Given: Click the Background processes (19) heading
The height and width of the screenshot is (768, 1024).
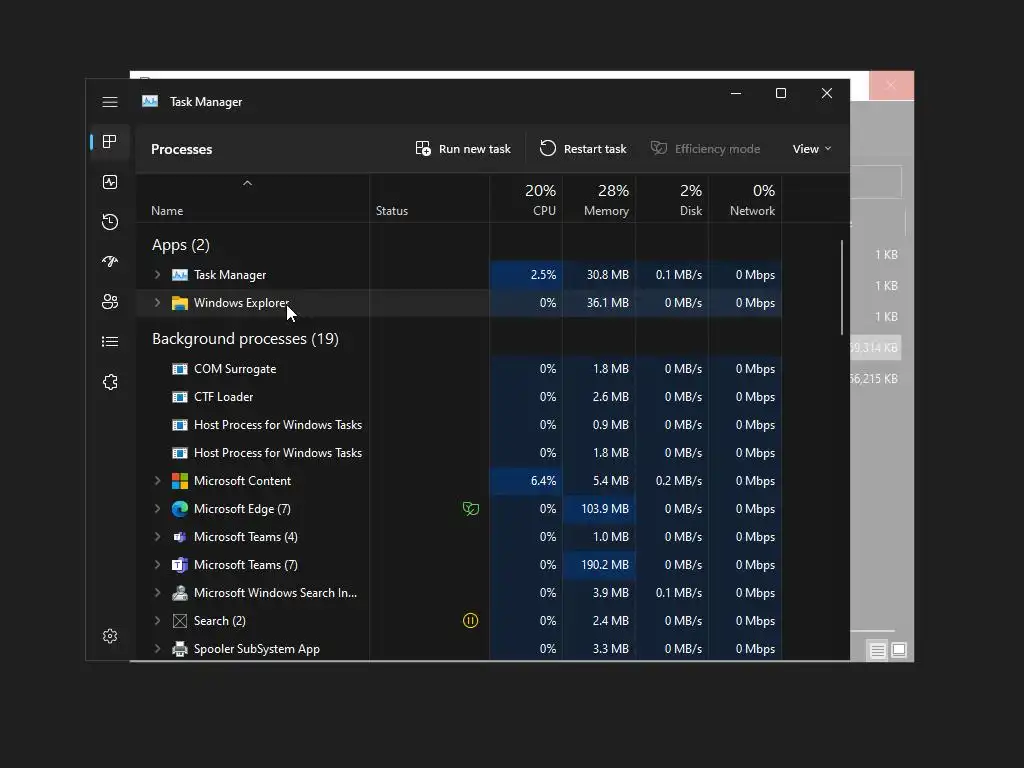Looking at the screenshot, I should click(x=246, y=339).
